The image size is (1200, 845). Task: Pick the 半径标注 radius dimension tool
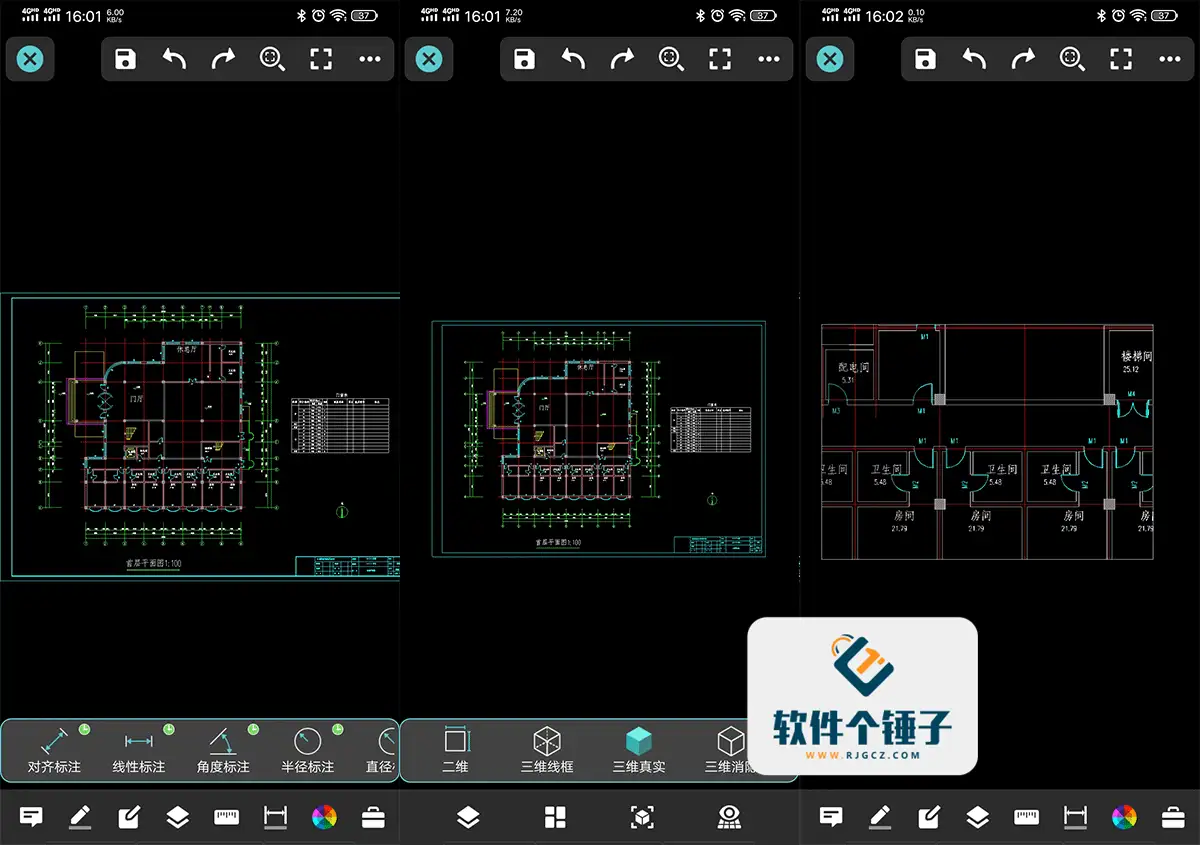[307, 750]
